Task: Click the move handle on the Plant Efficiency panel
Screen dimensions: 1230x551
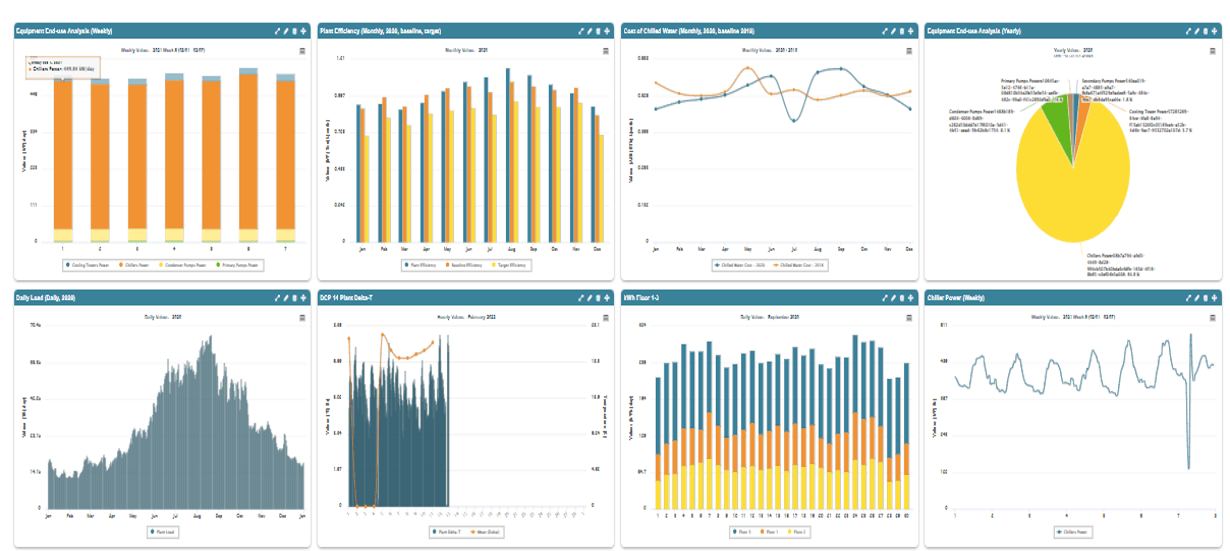Action: [x=607, y=30]
